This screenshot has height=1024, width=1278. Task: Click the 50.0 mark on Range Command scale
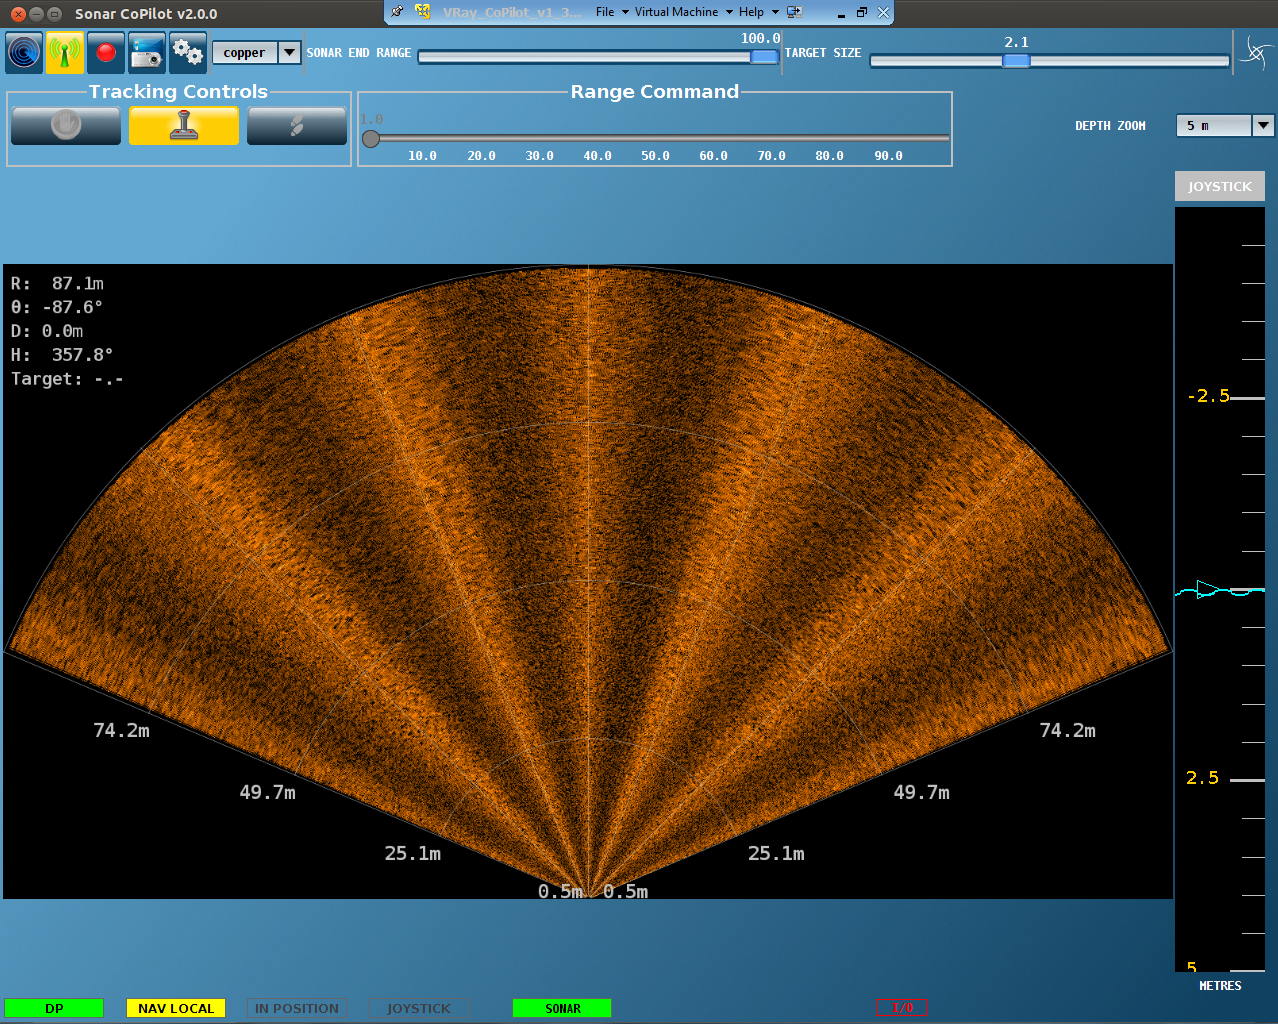(x=655, y=156)
